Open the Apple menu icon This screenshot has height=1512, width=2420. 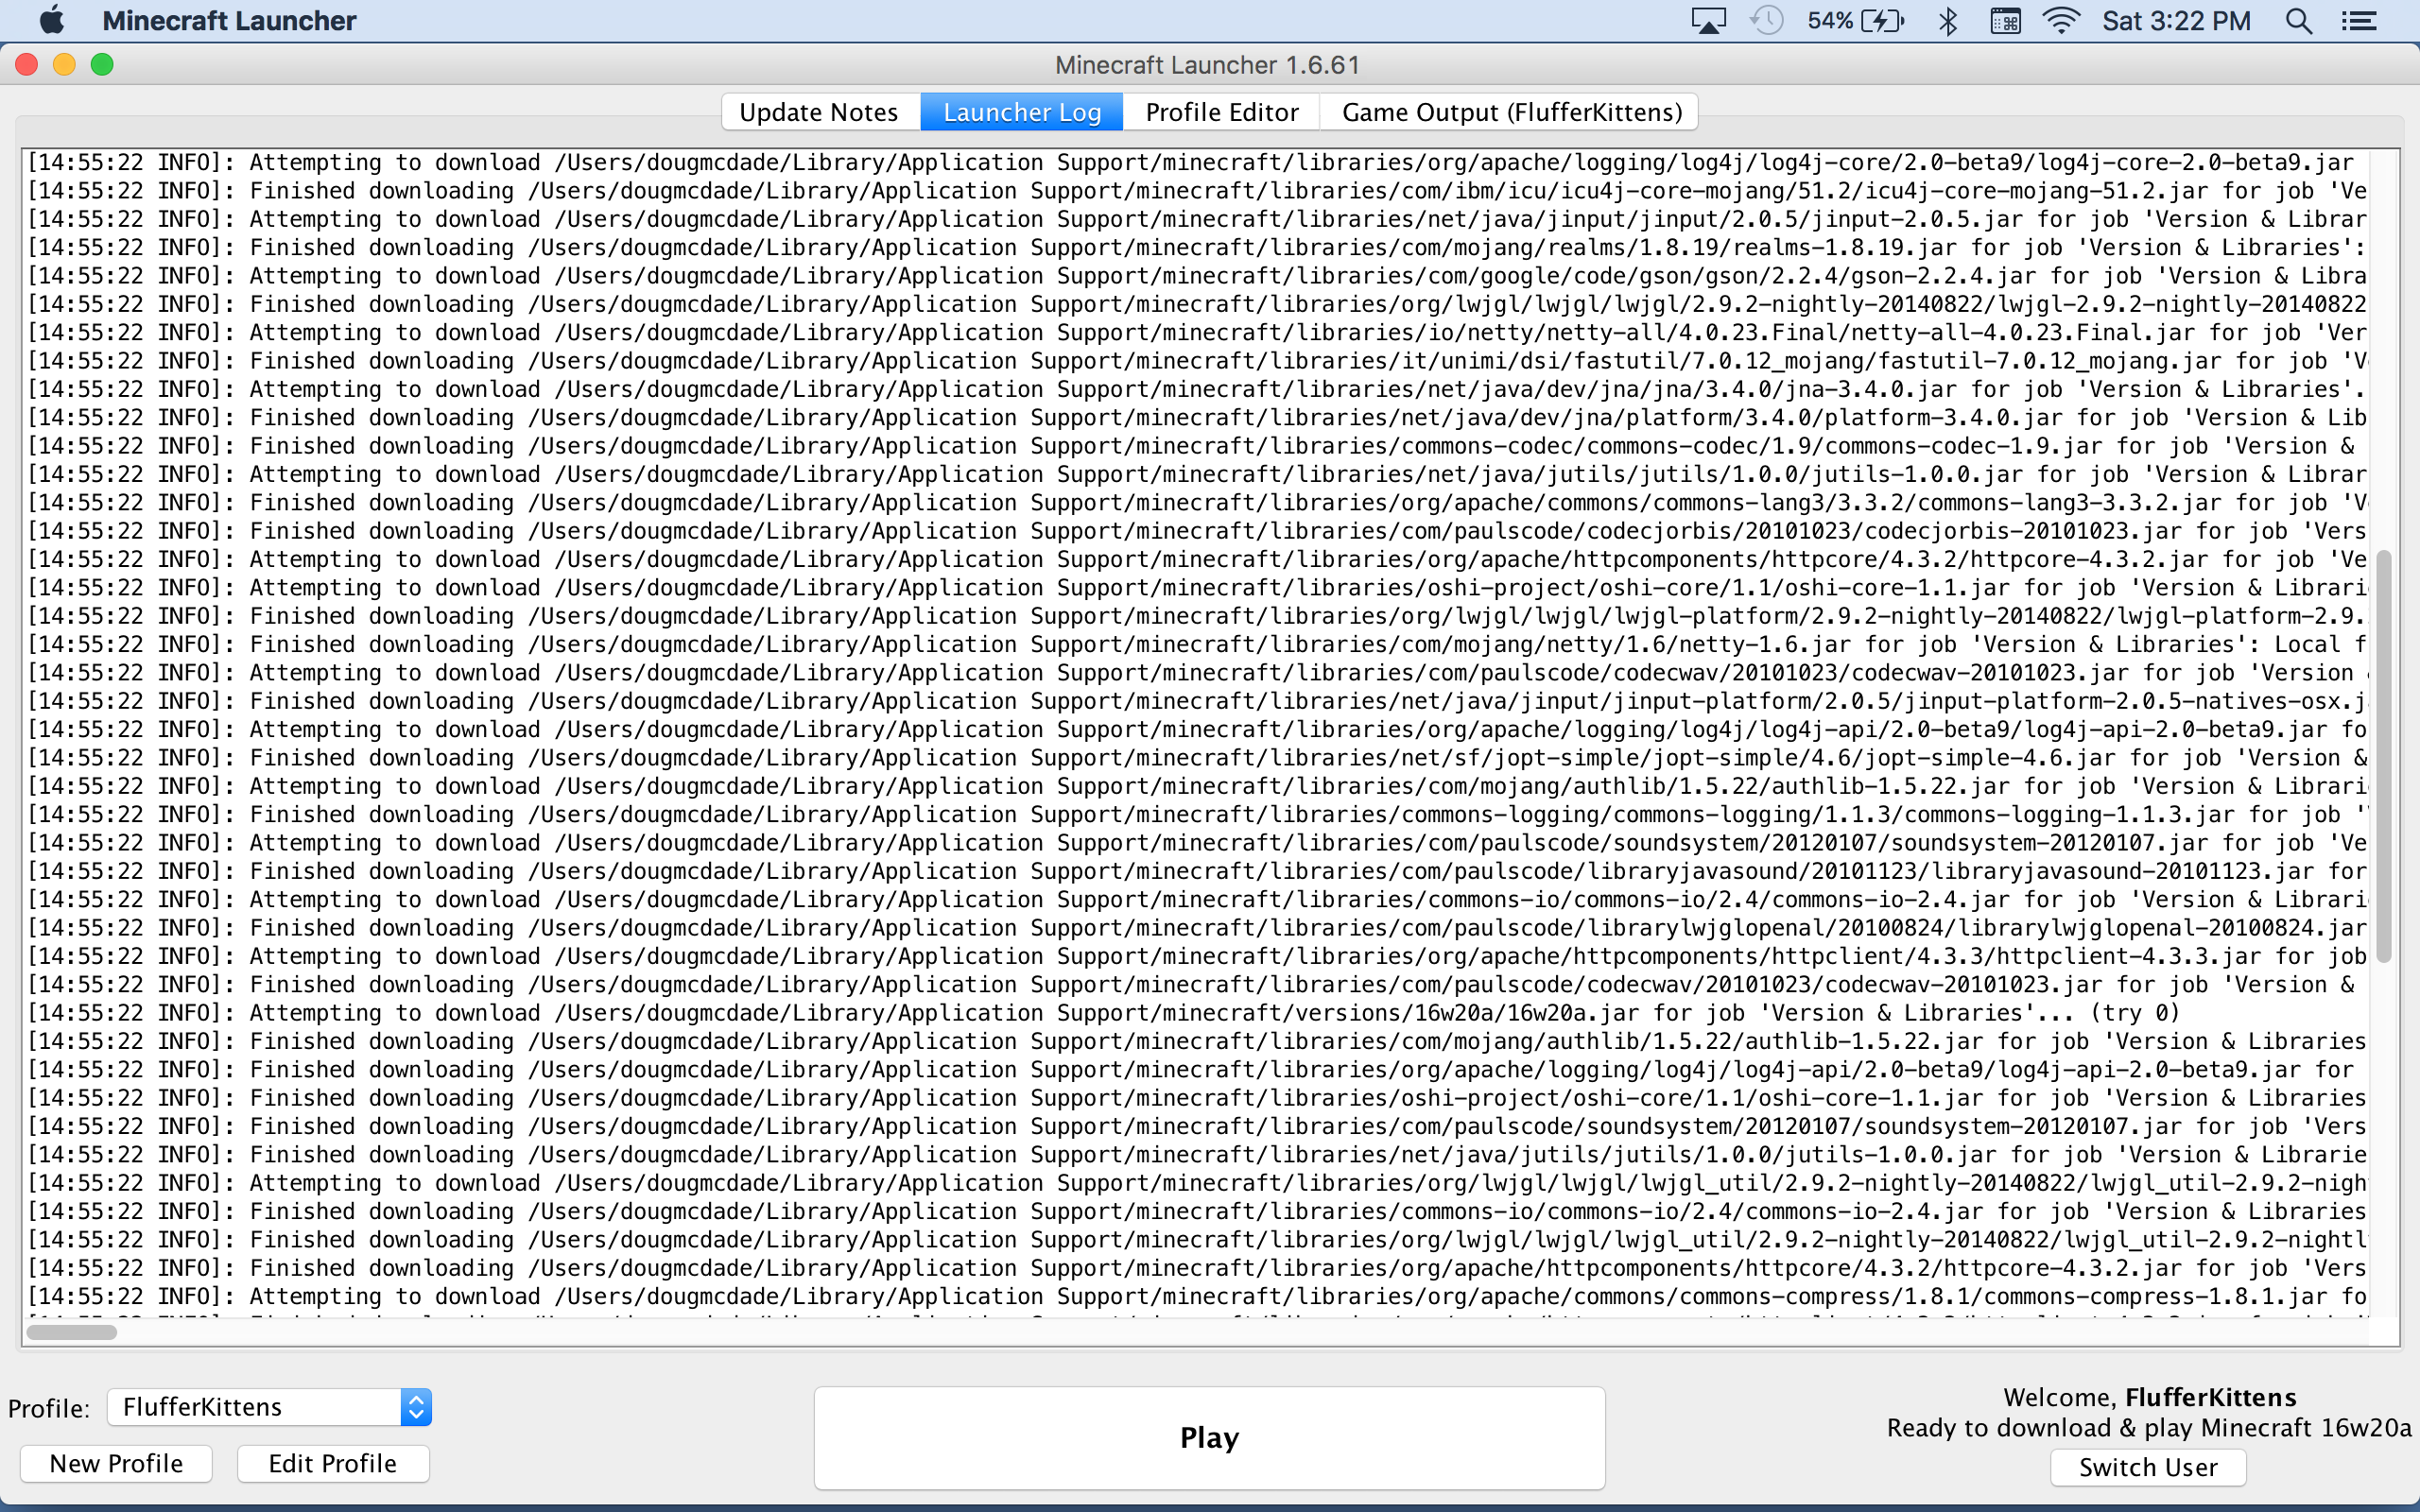coord(52,20)
